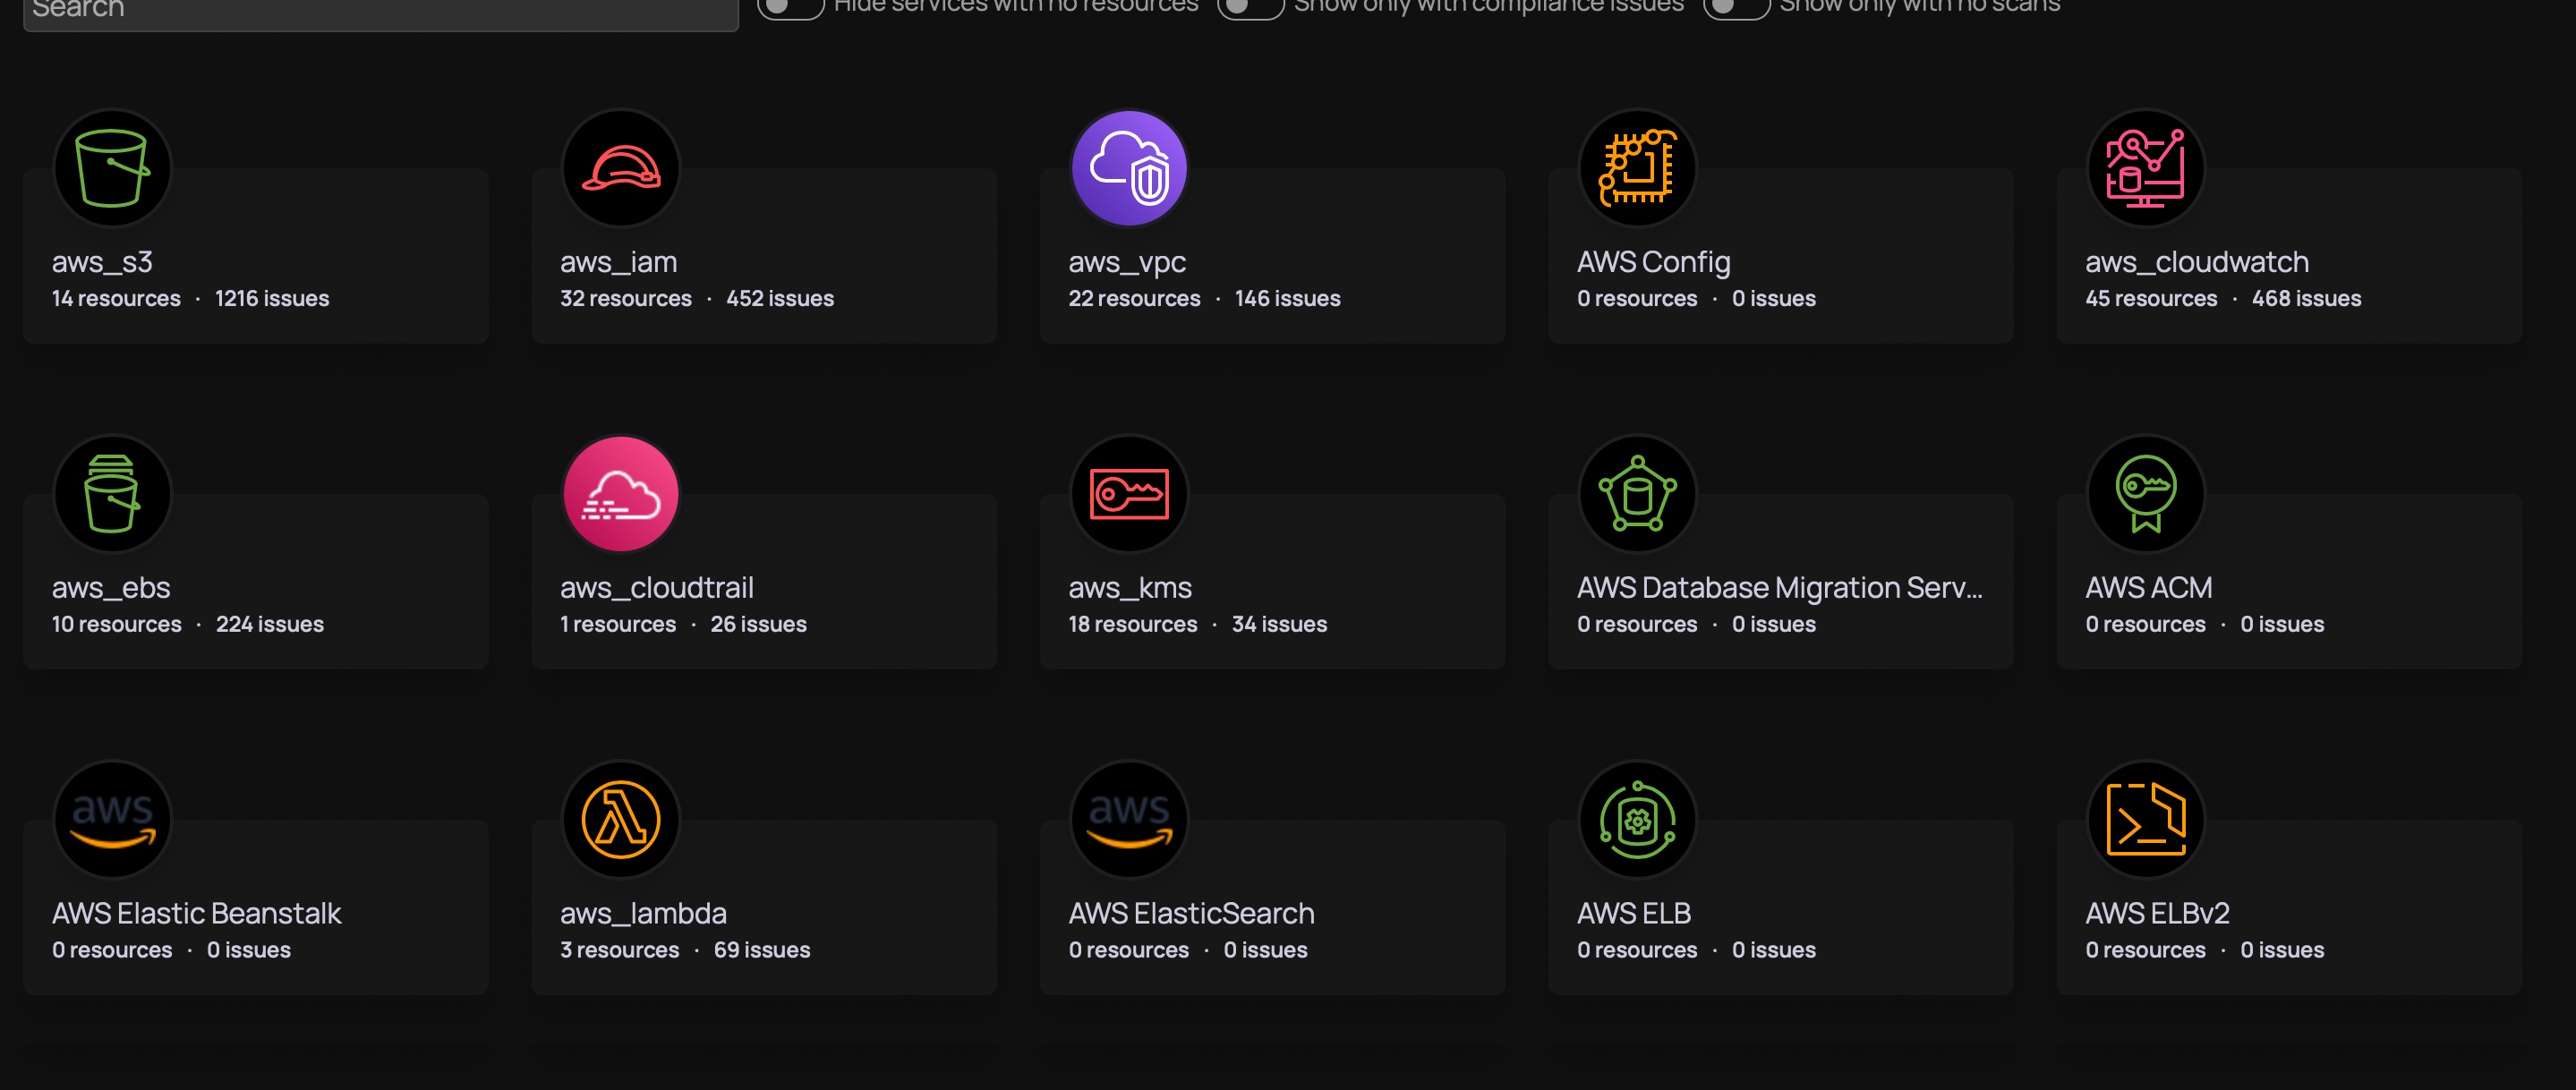This screenshot has width=2576, height=1090.
Task: Open the AWS Elastic Beanstalk title
Action: click(196, 914)
